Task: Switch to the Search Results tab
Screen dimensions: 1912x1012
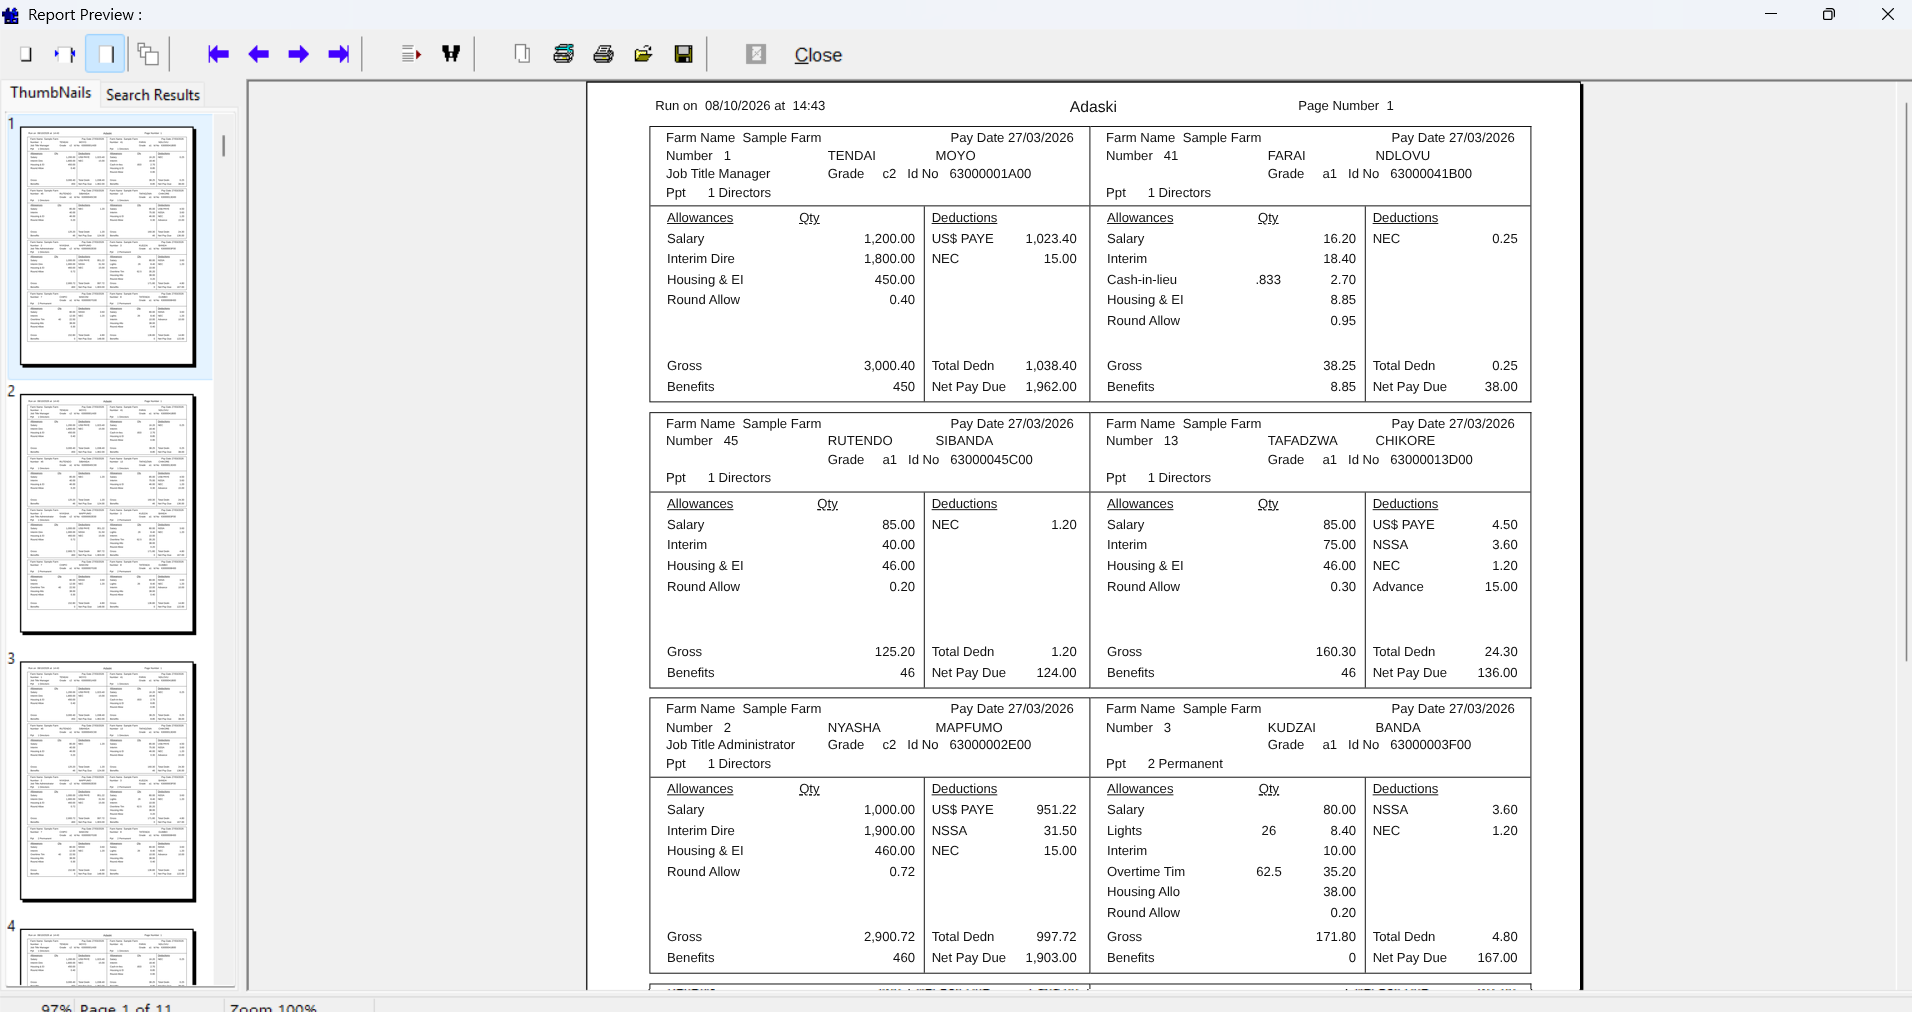Action: point(153,95)
